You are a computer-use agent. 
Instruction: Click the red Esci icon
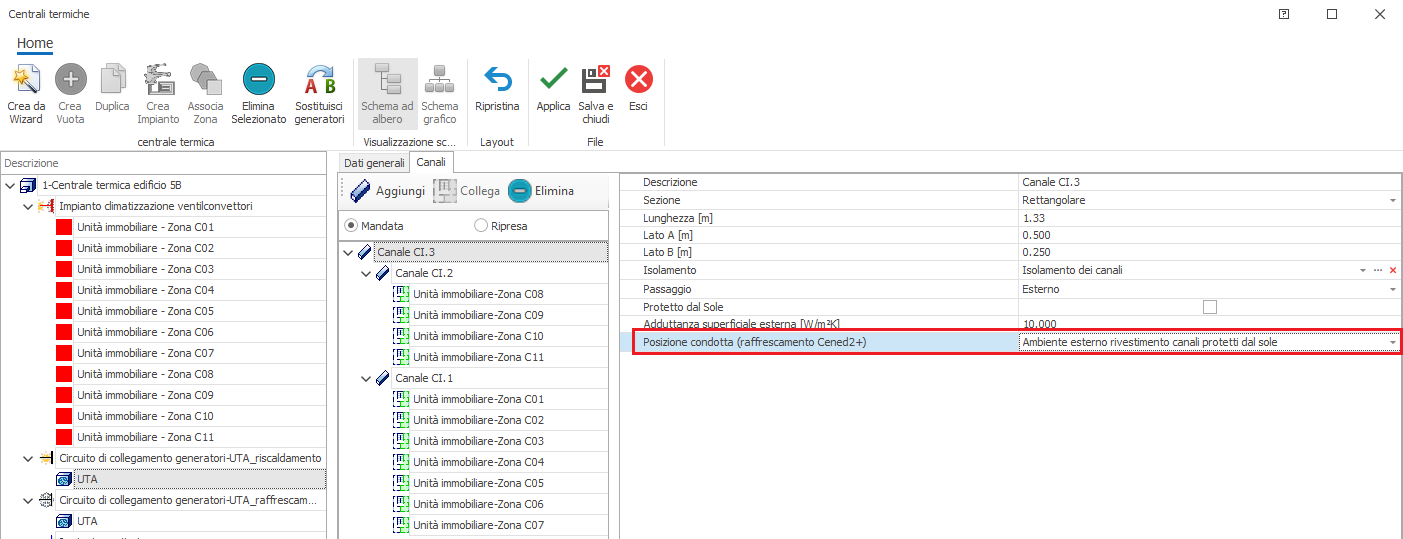click(638, 80)
